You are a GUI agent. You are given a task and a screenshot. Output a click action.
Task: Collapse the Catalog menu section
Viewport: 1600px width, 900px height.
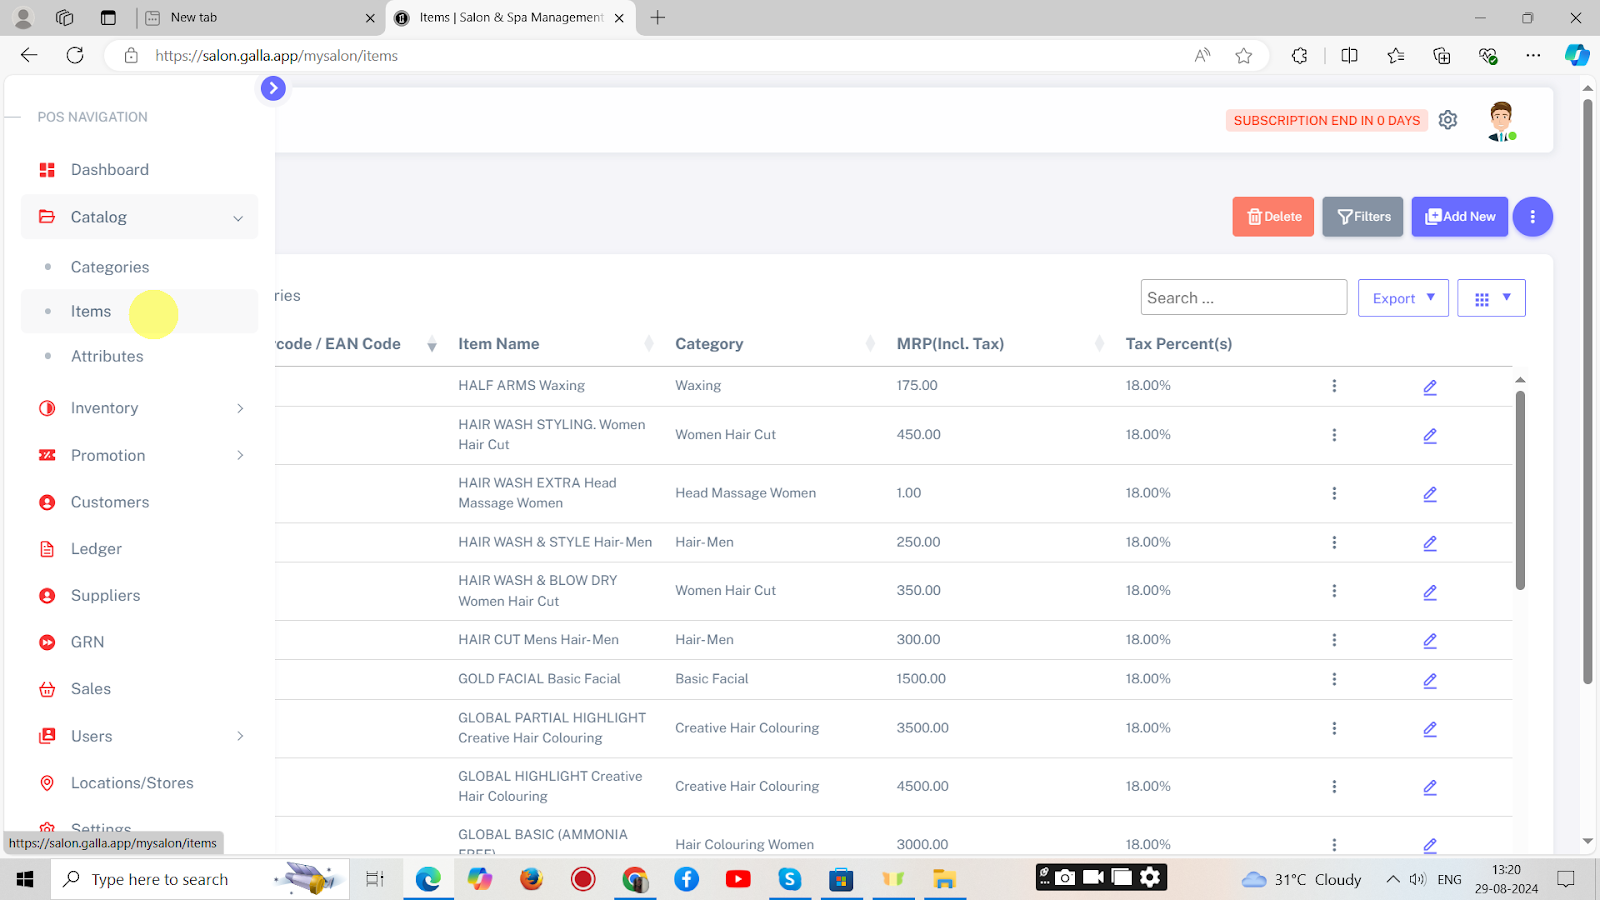click(x=139, y=217)
